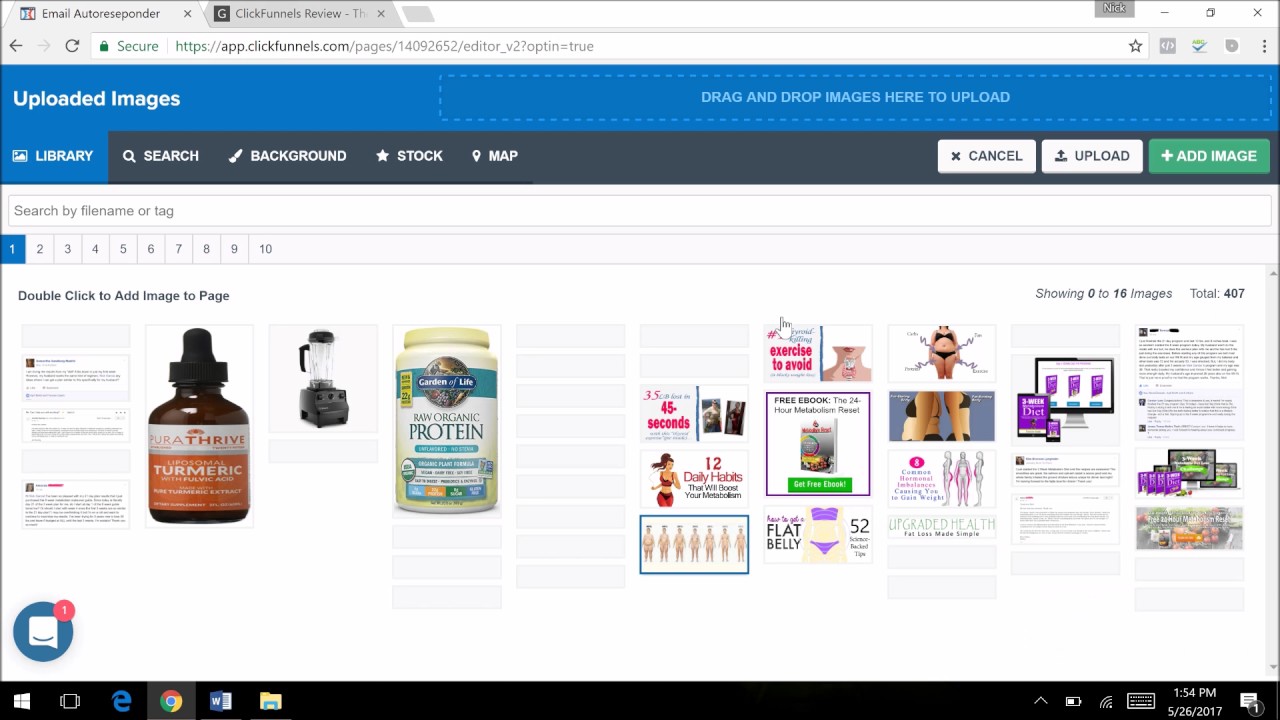The width and height of the screenshot is (1280, 720).
Task: Click the filename or tag search field
Action: (x=640, y=211)
